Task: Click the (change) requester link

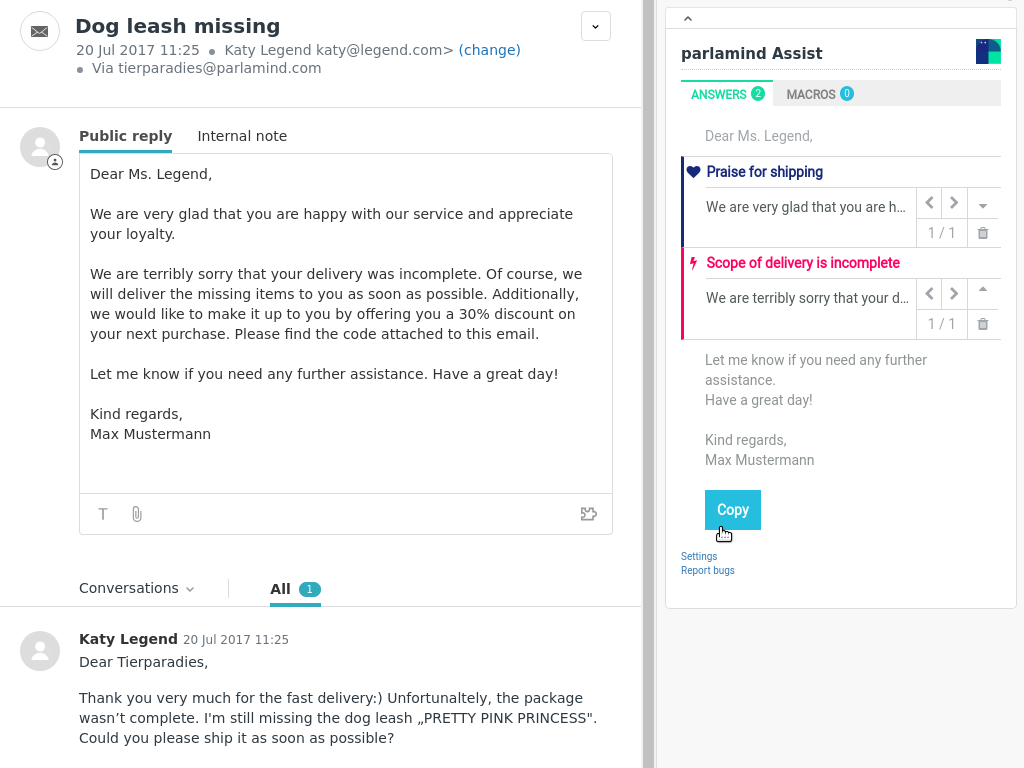Action: pos(489,50)
